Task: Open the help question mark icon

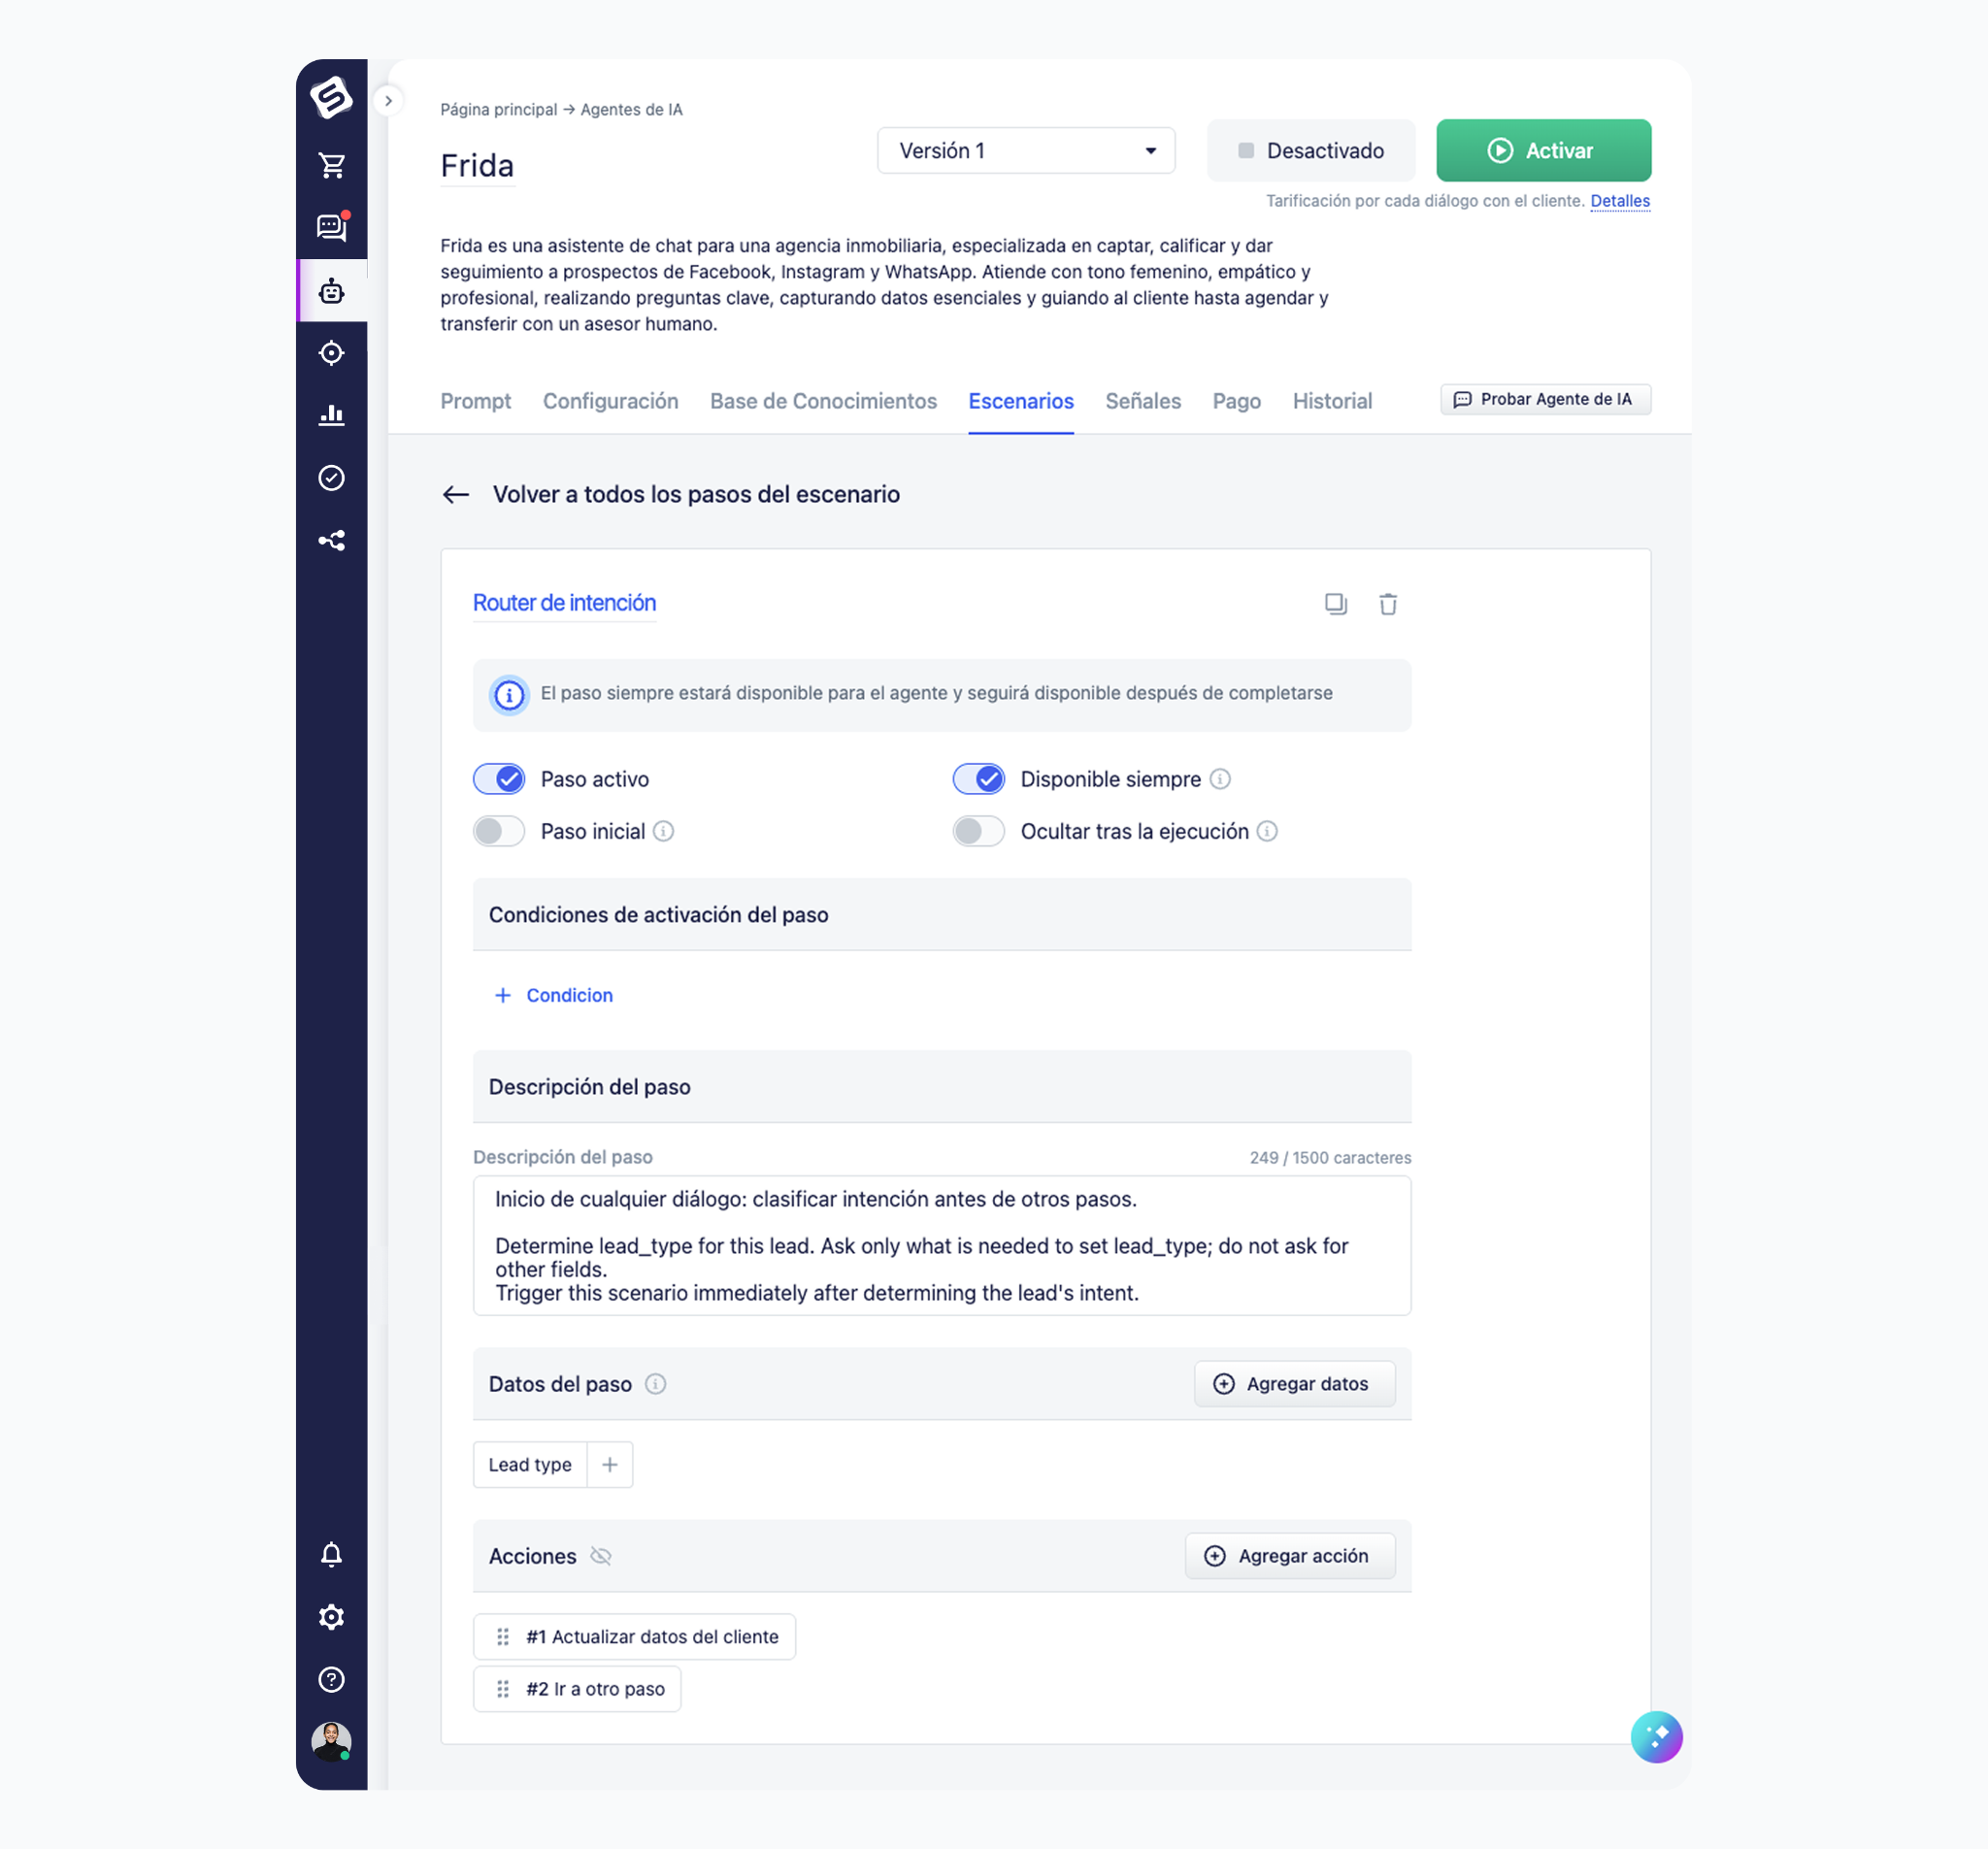Action: tap(332, 1680)
